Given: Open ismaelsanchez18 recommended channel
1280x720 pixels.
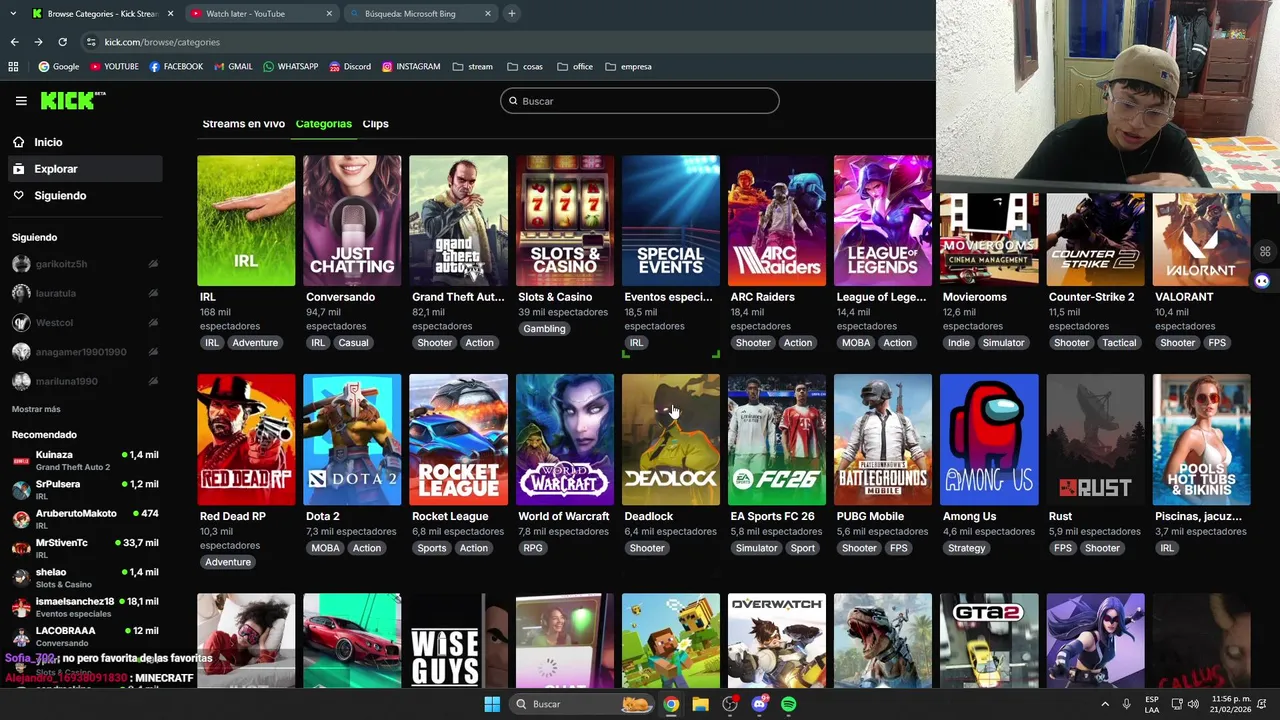Looking at the screenshot, I should (x=86, y=607).
